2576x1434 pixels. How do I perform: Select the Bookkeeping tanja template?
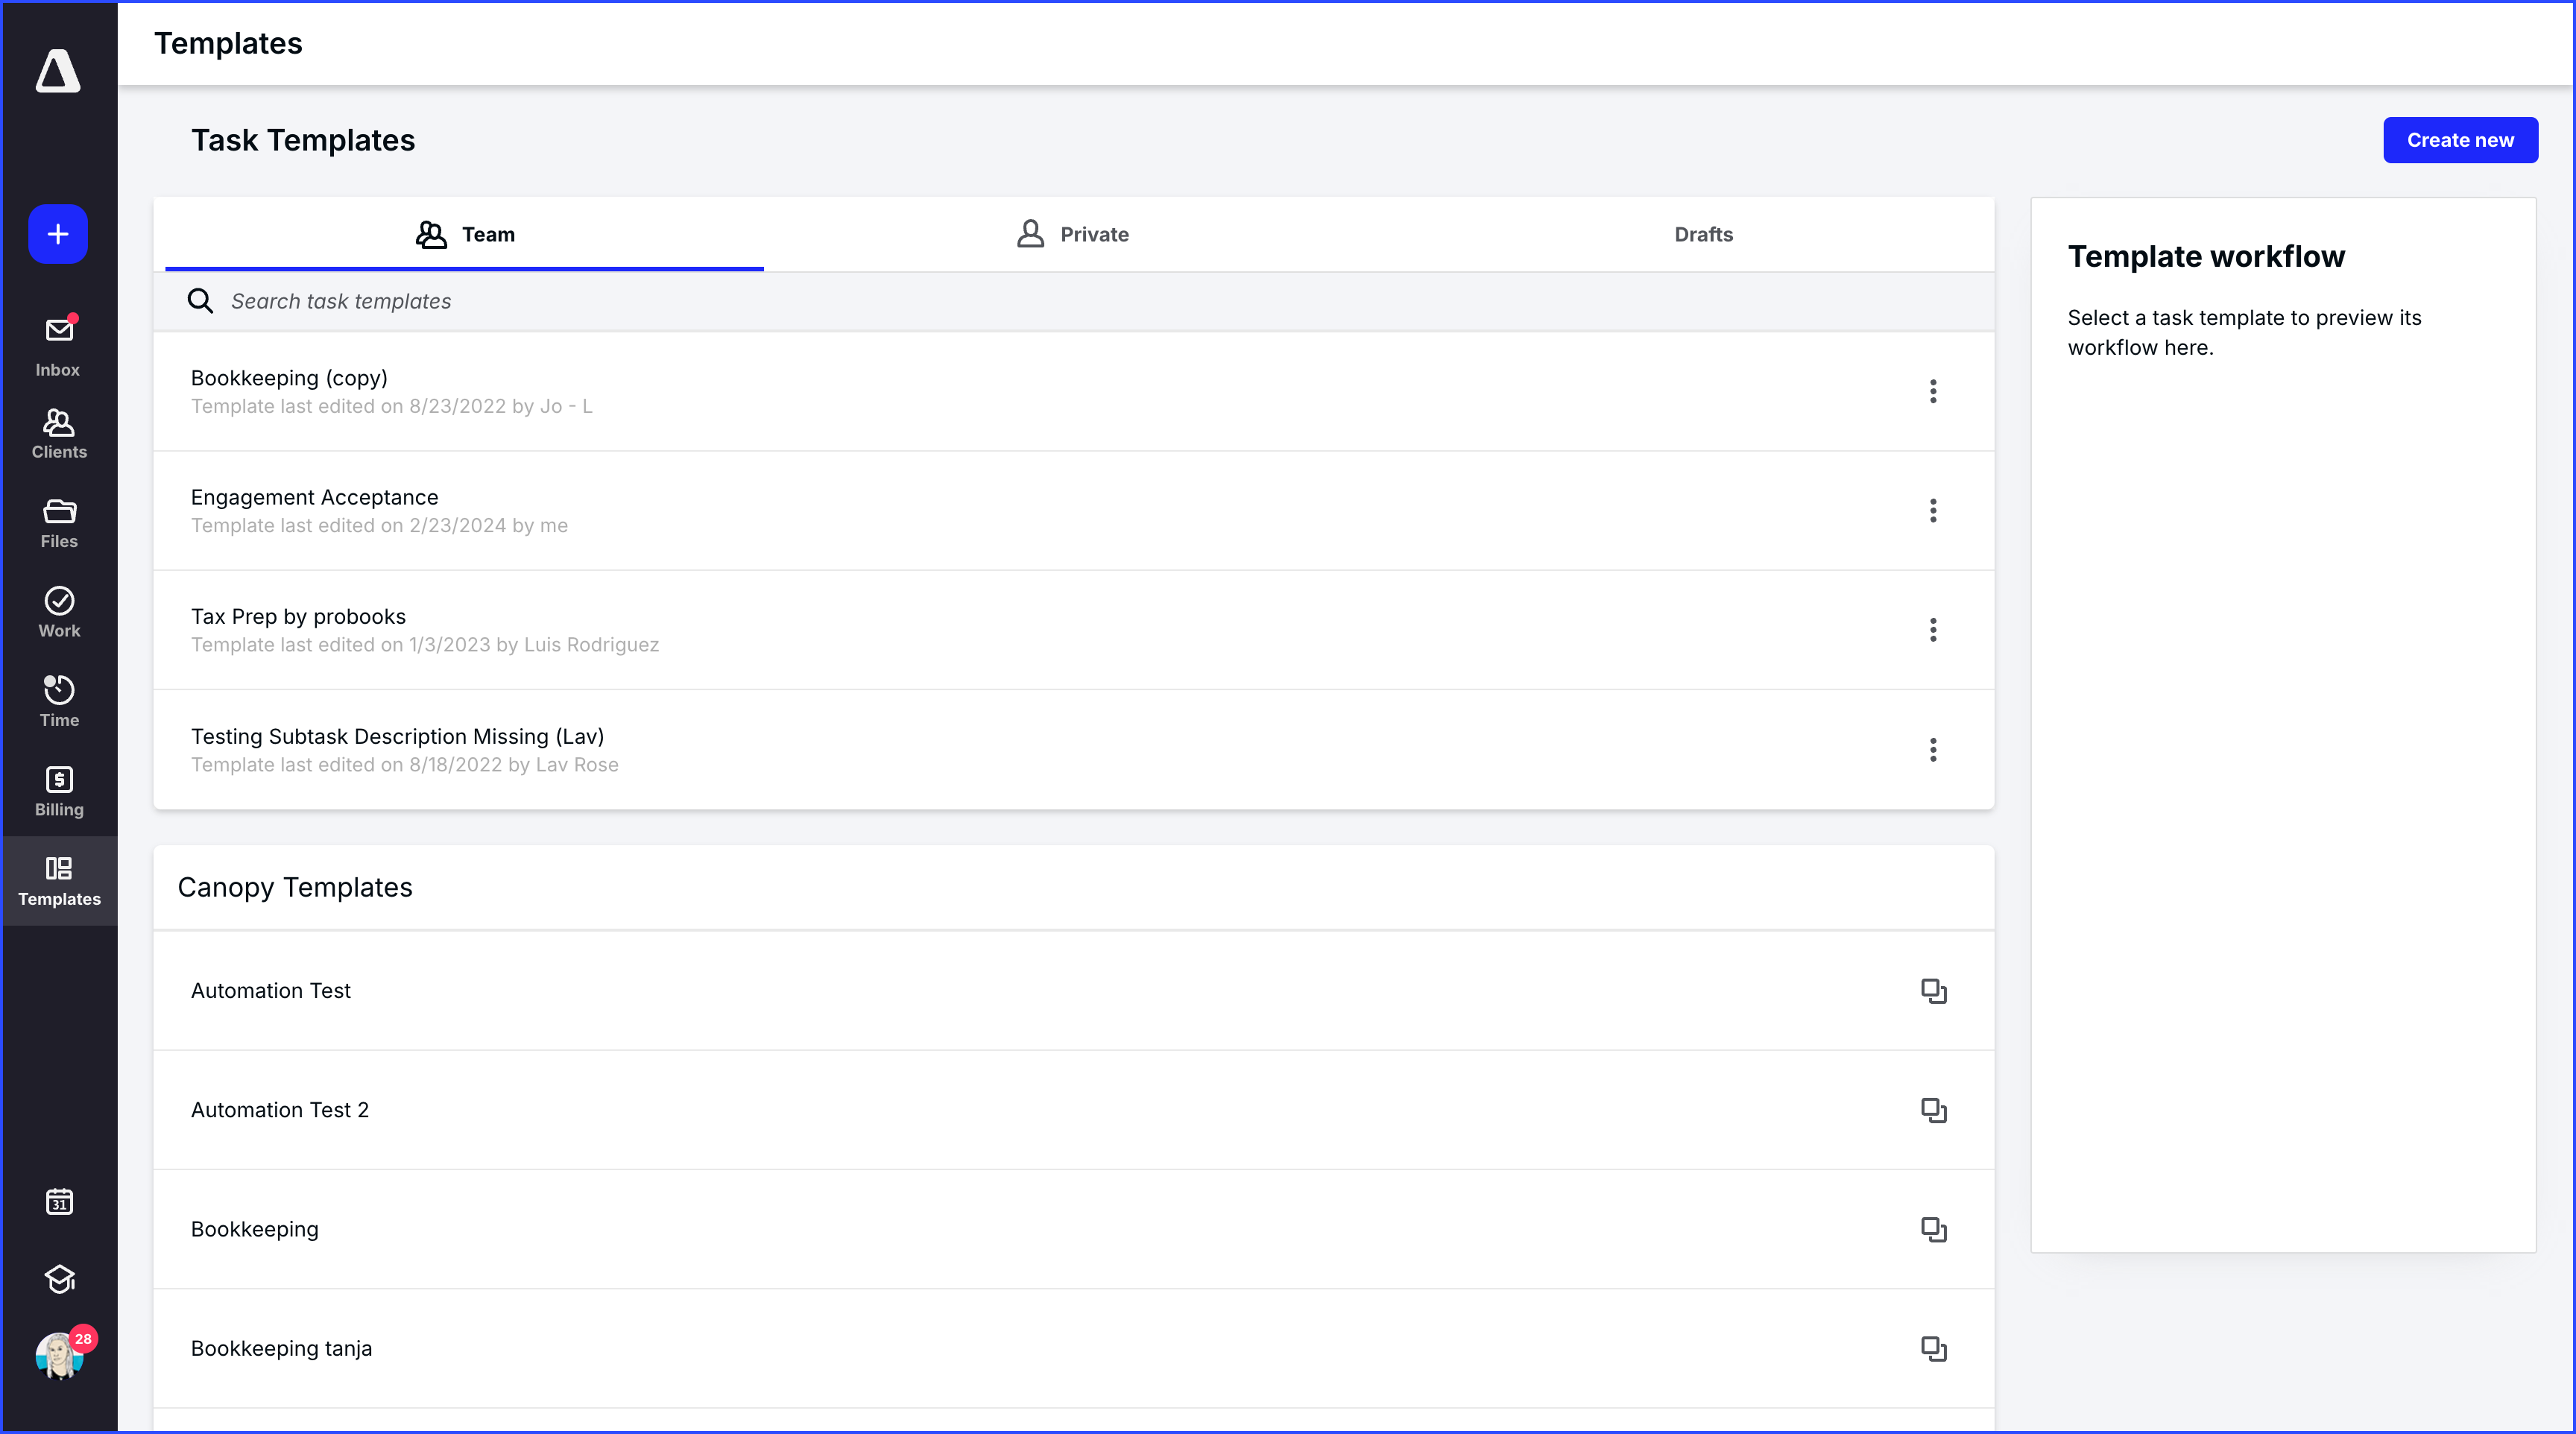281,1348
